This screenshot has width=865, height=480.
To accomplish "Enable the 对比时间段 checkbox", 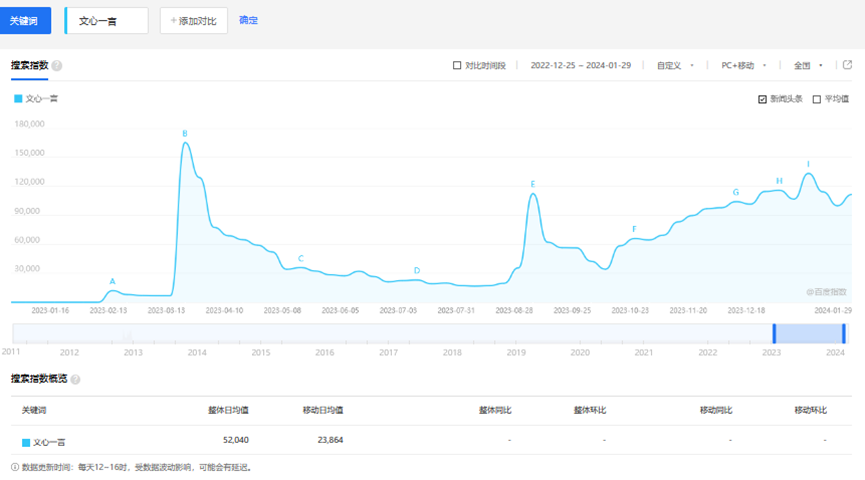I will [458, 66].
